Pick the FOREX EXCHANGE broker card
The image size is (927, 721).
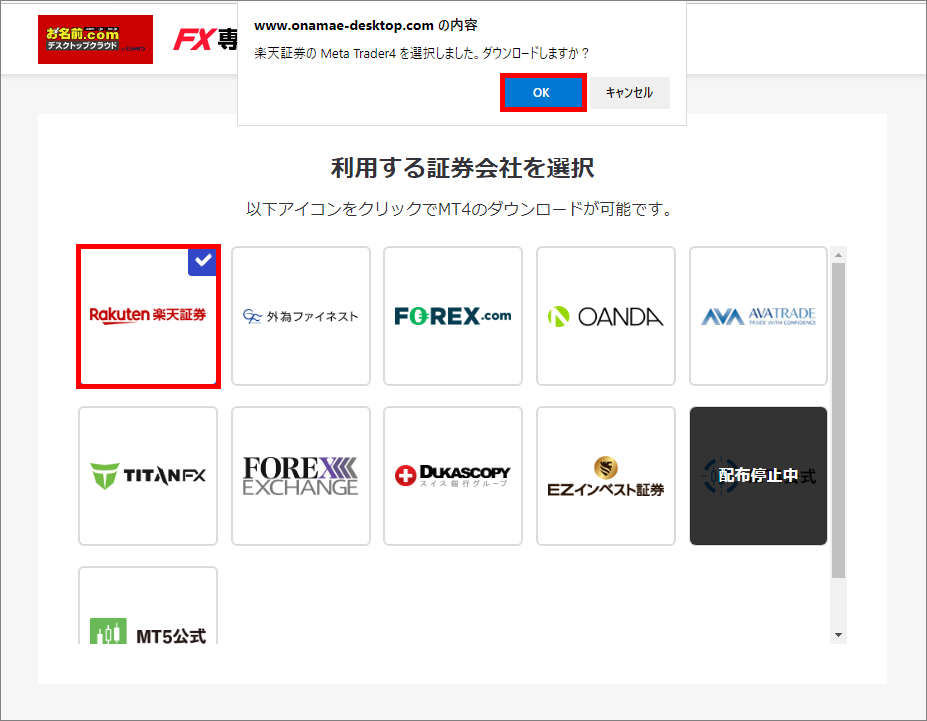coord(301,476)
